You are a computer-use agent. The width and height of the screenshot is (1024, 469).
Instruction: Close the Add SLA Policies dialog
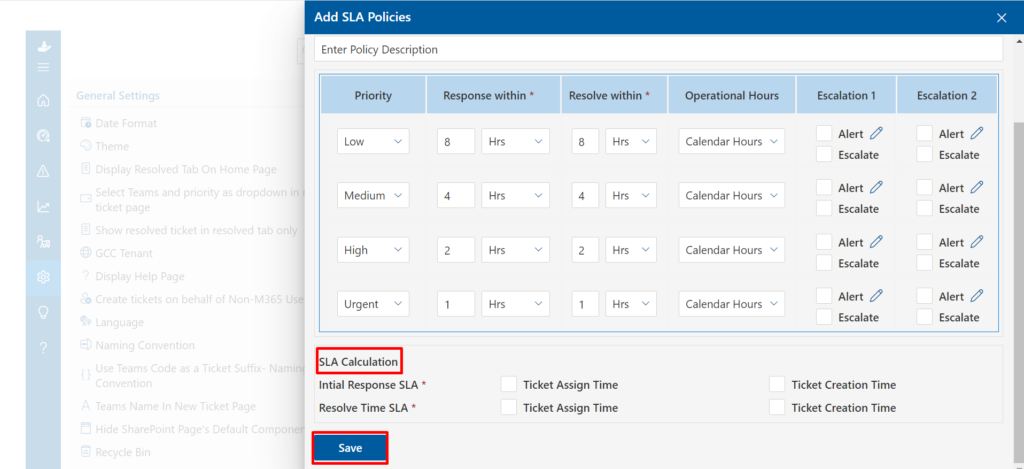coord(1002,17)
